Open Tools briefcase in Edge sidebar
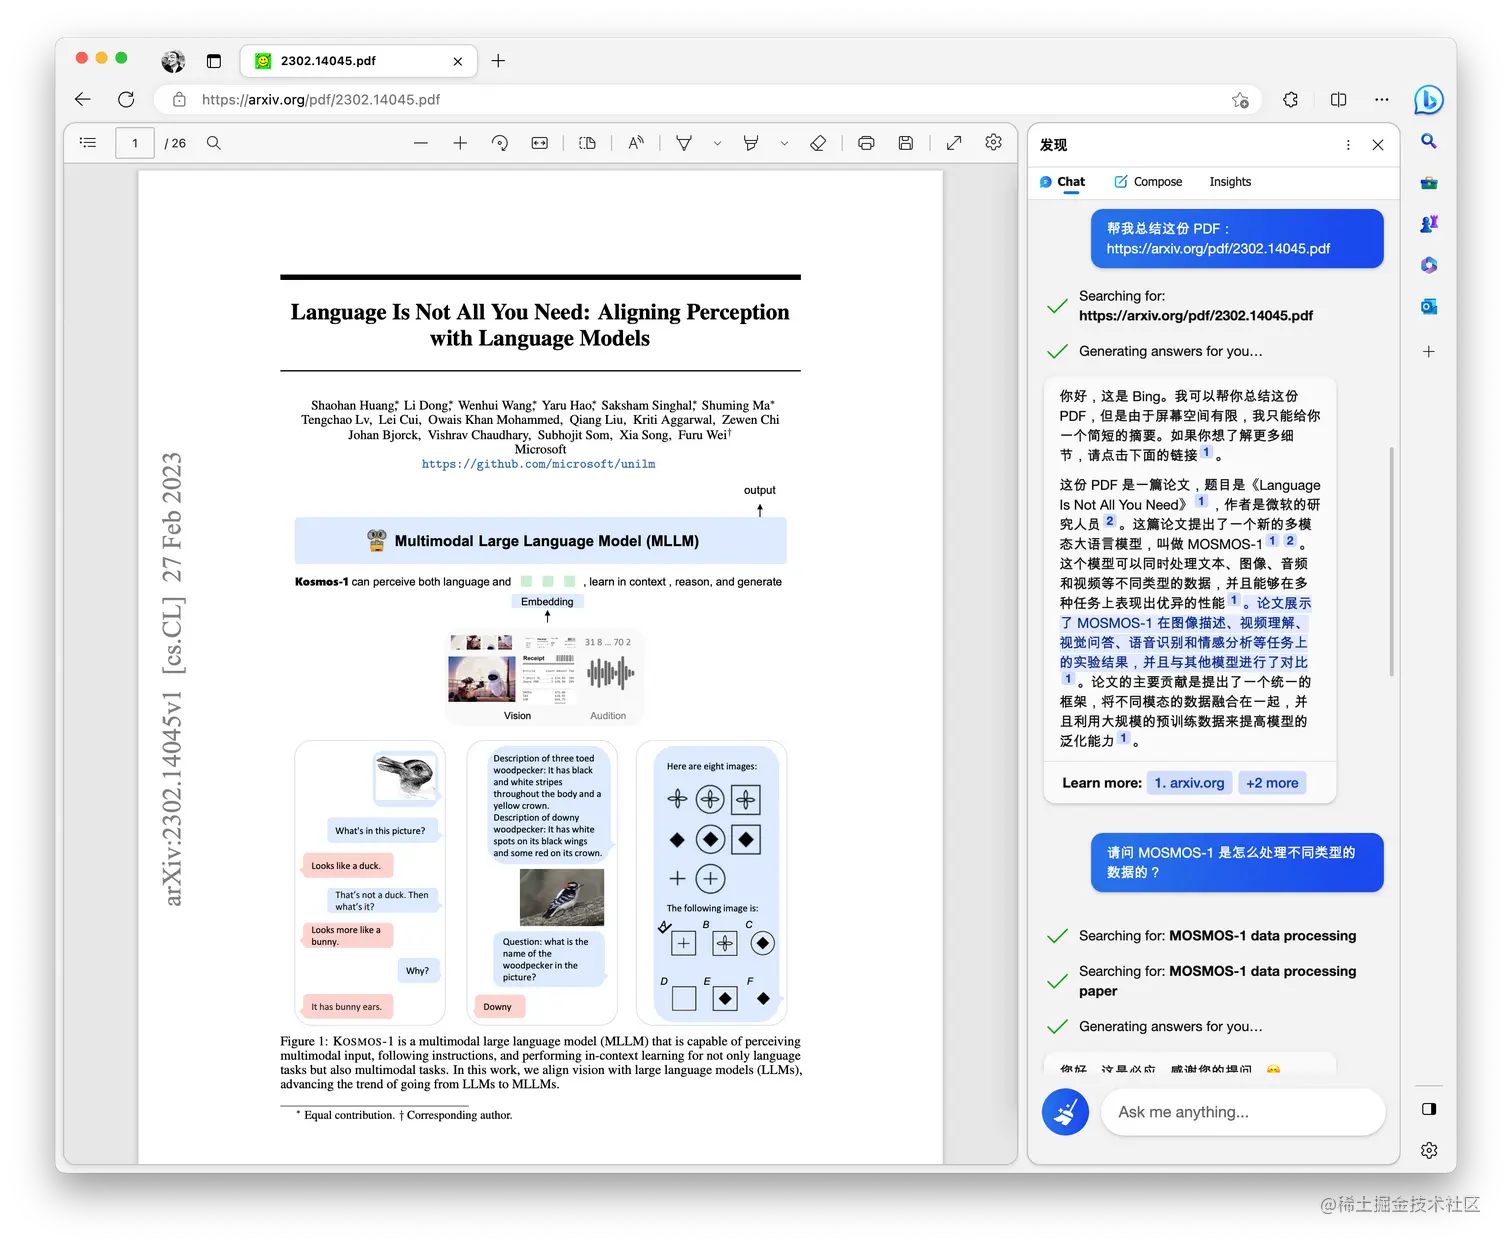Image resolution: width=1512 pixels, height=1246 pixels. point(1429,183)
